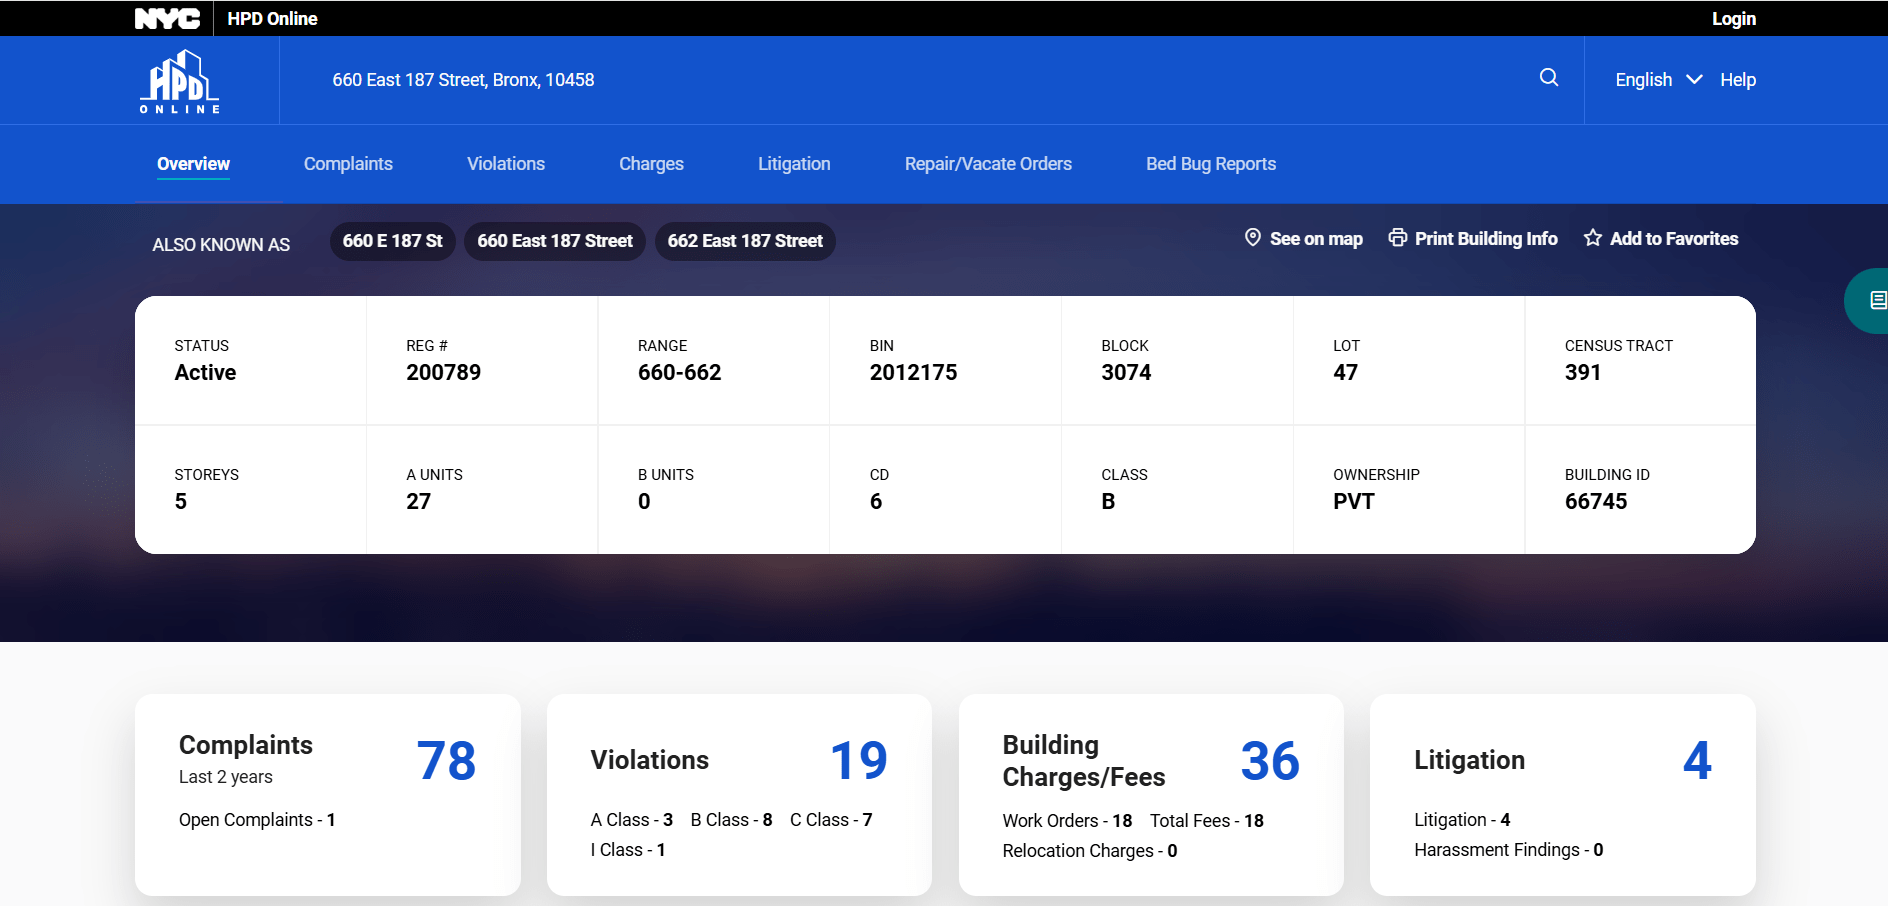Click the address search field
This screenshot has height=906, width=1888.
(x=900, y=80)
